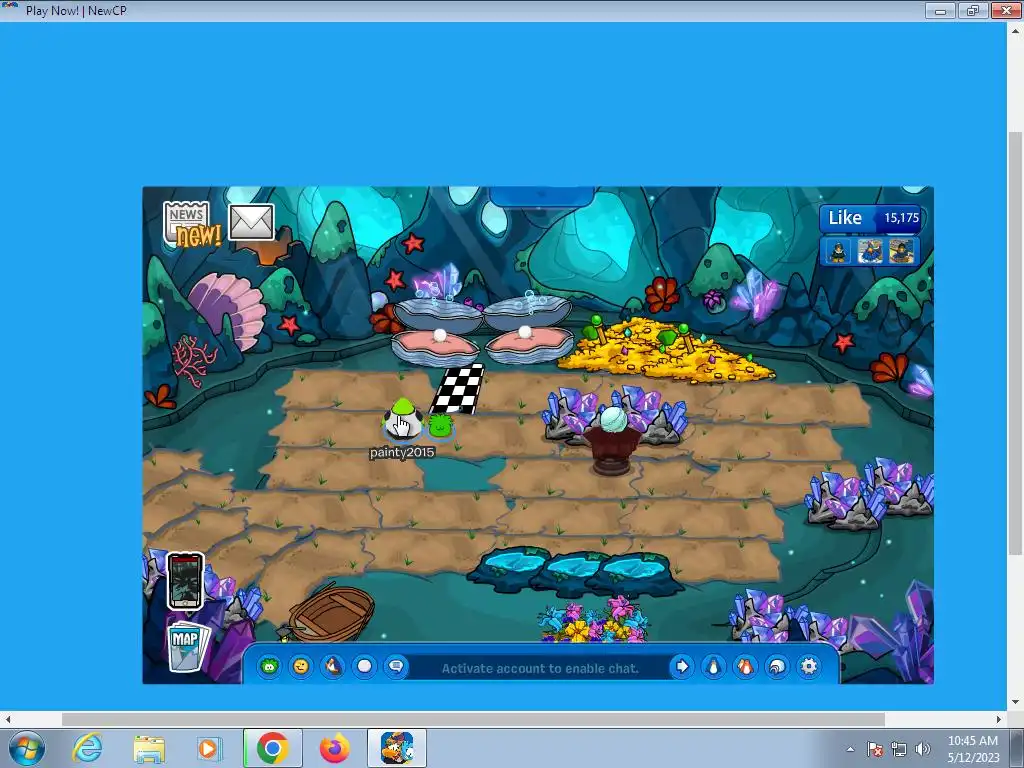Viewport: 1024px width, 768px height.
Task: Click the green puffle beside painty2015
Action: tap(440, 426)
